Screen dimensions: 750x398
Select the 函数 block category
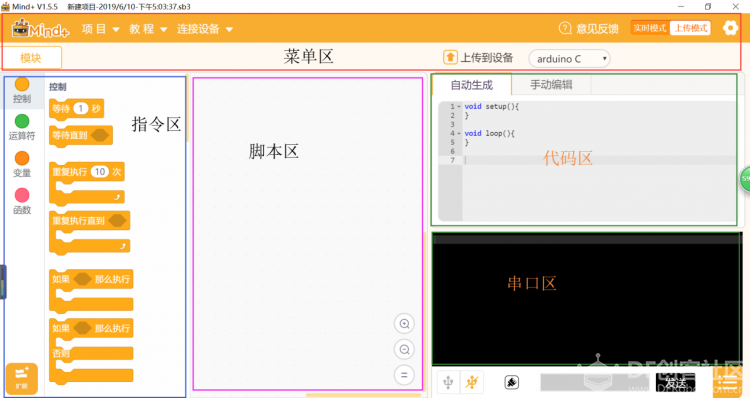pos(22,201)
